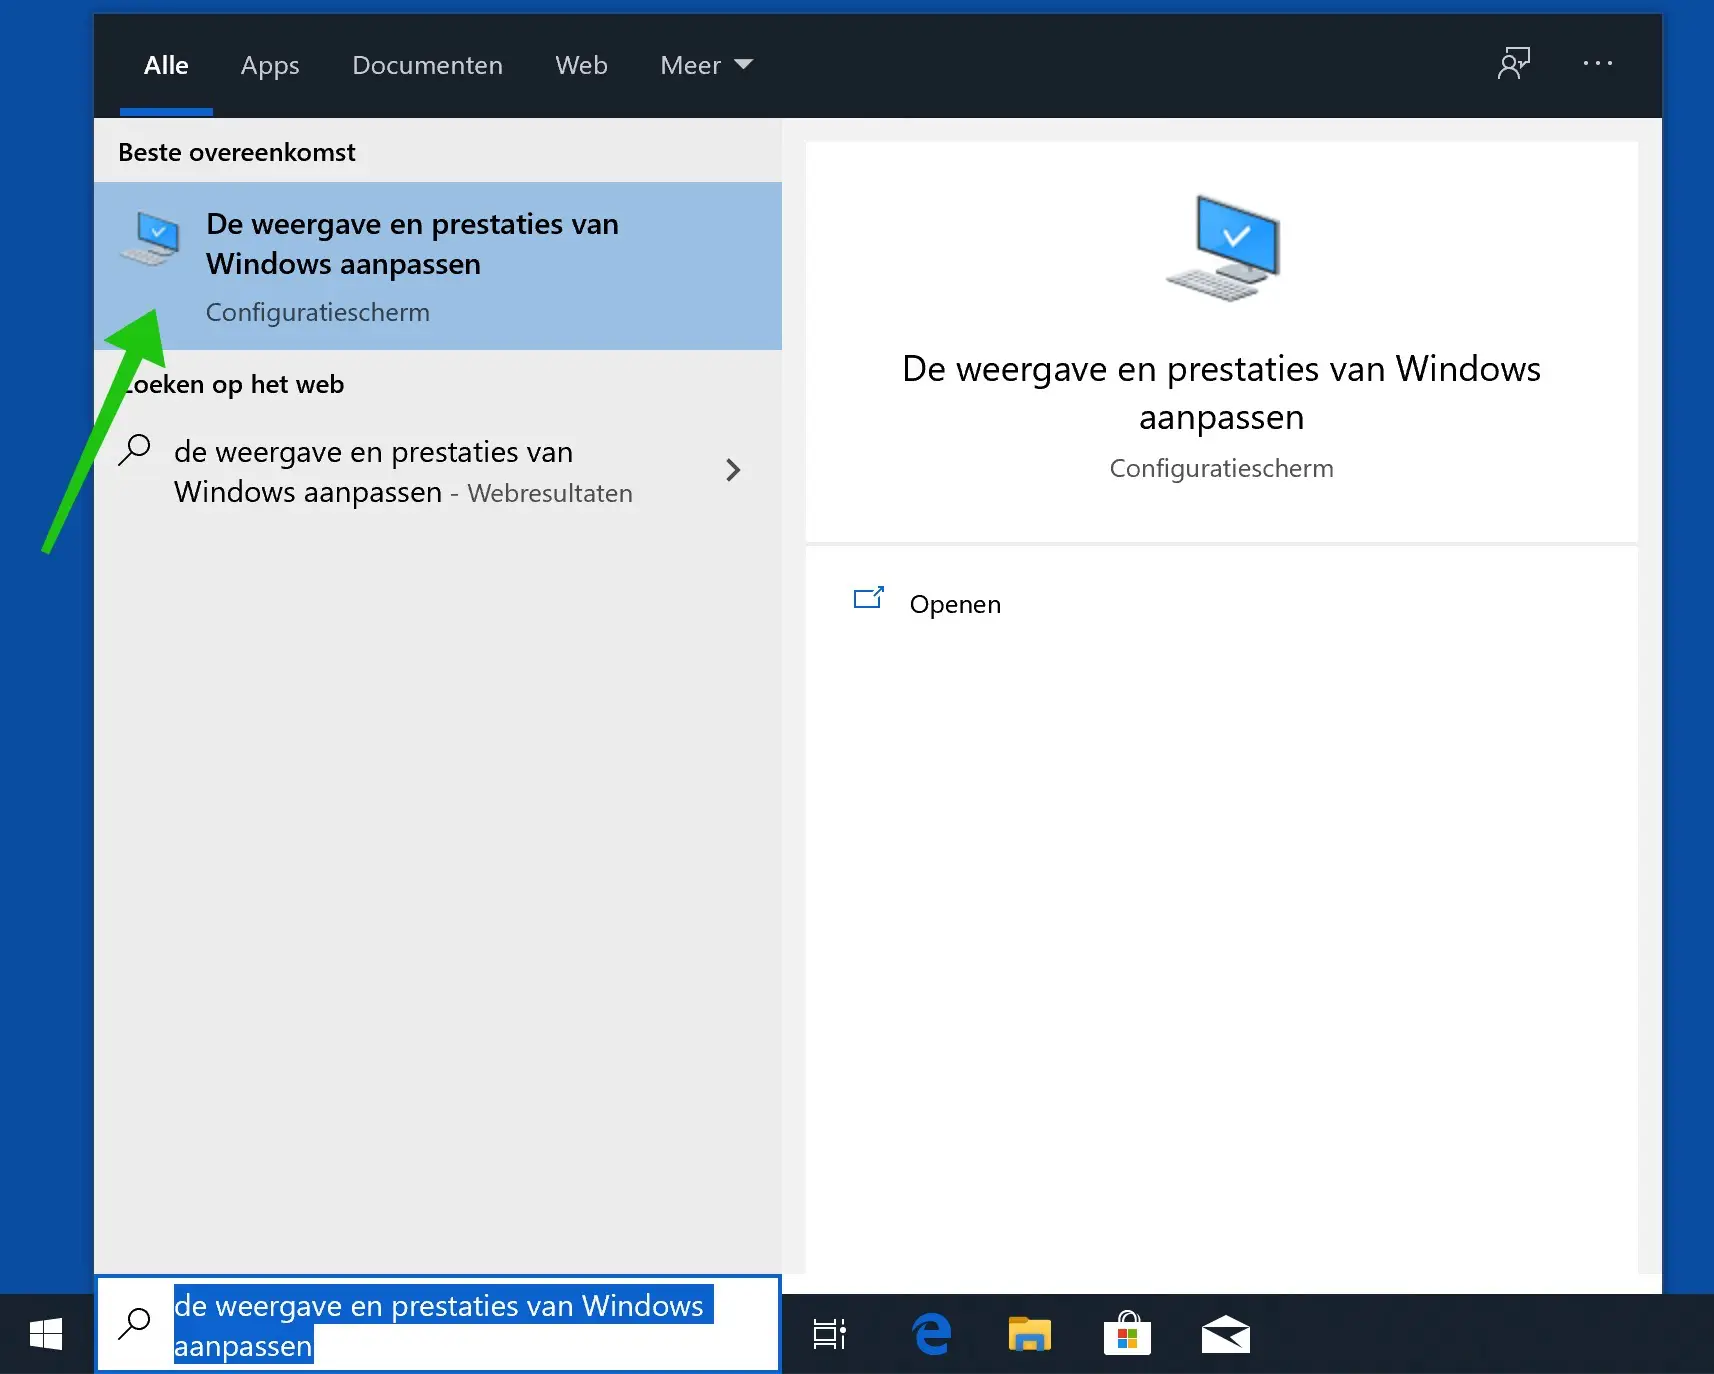Expand the web result chevron arrow
Image resolution: width=1714 pixels, height=1374 pixels.
[733, 470]
